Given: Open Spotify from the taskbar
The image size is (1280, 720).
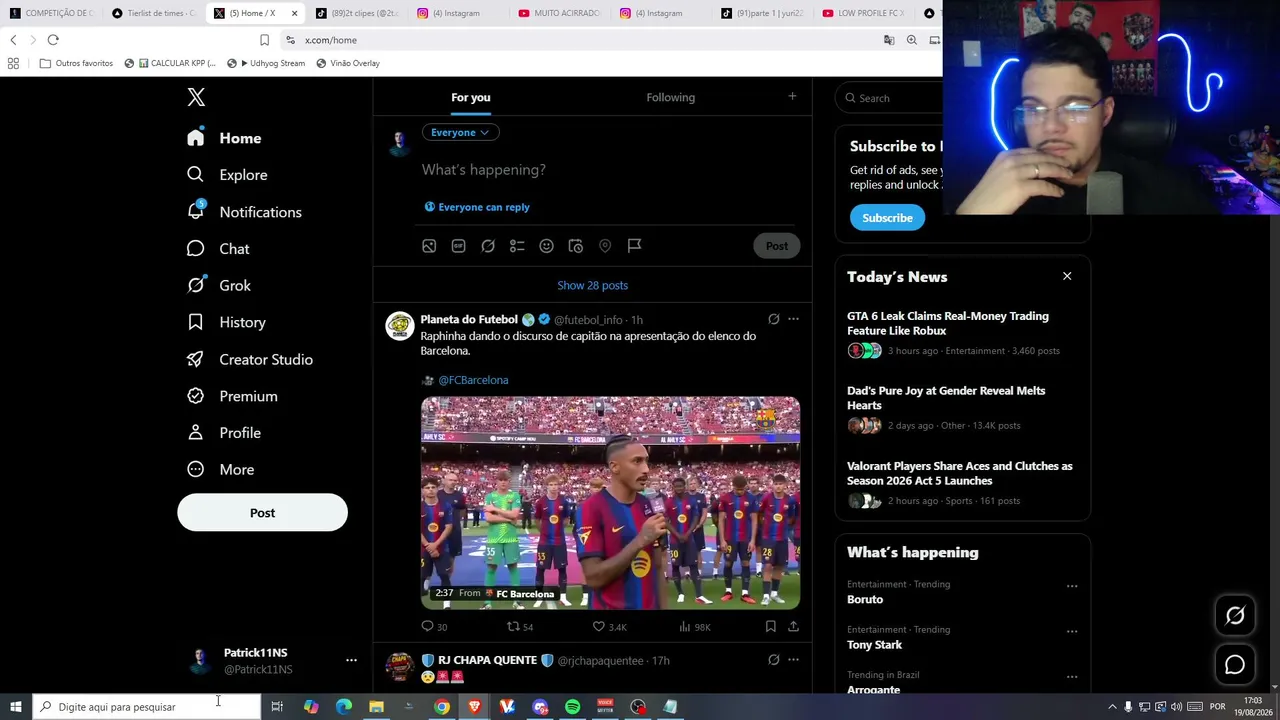Looking at the screenshot, I should tap(572, 707).
